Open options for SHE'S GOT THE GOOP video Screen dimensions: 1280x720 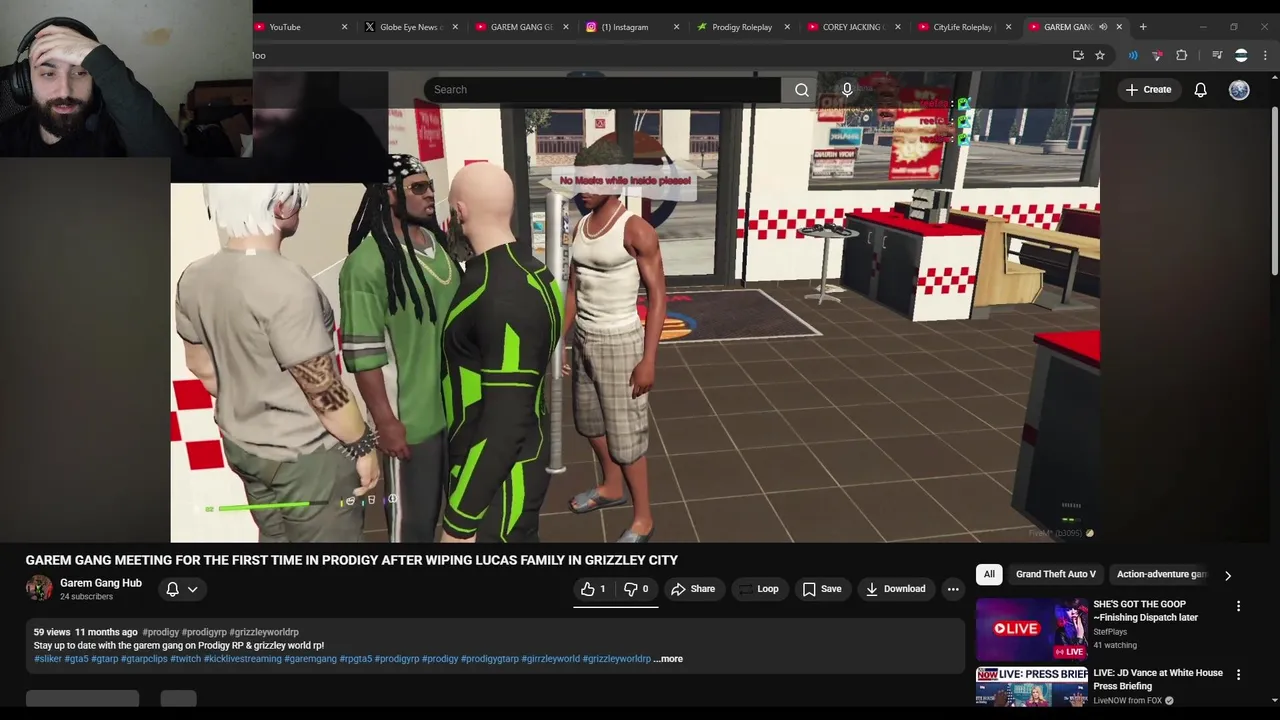1238,606
